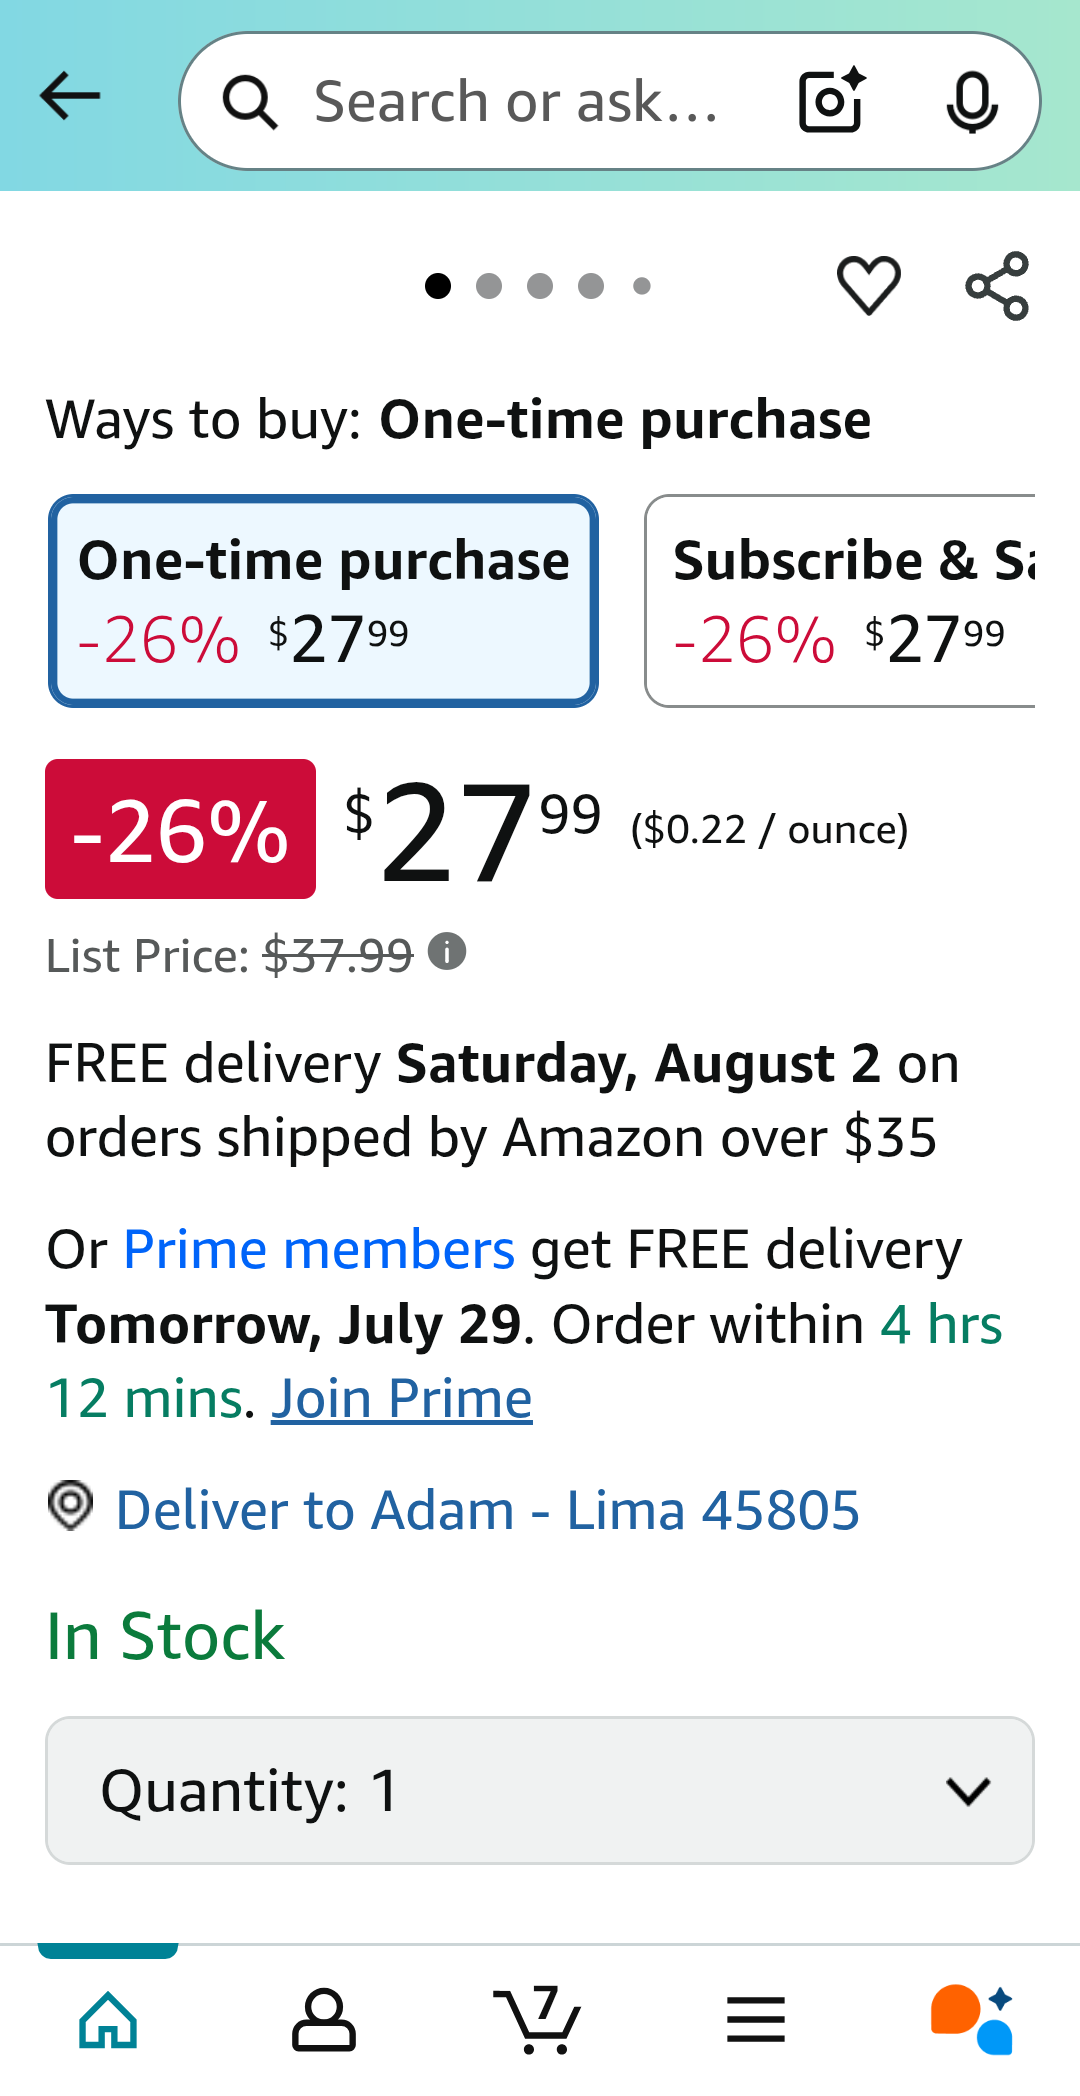Tap the back arrow

click(x=70, y=97)
